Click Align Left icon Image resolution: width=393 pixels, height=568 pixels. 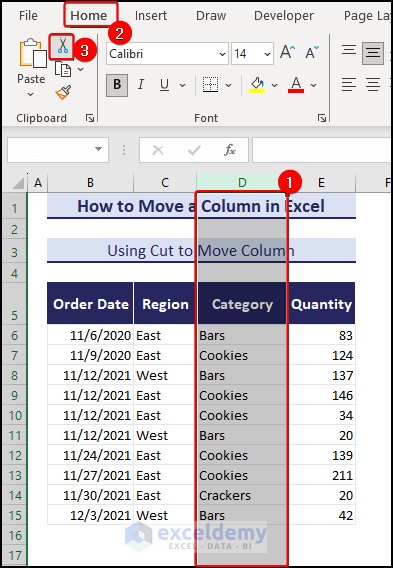coord(348,85)
